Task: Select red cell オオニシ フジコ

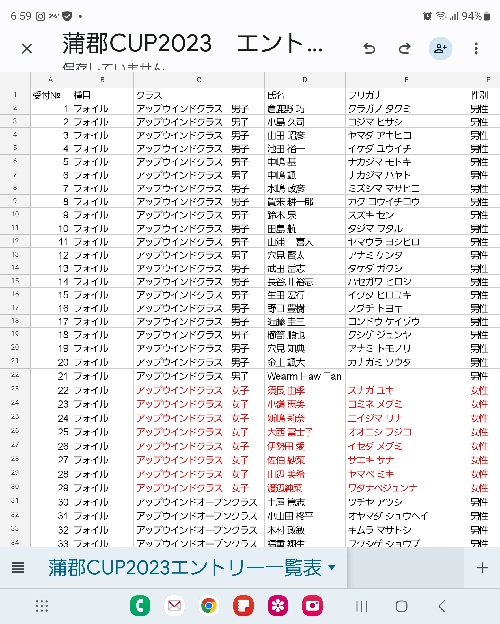Action: tap(406, 432)
